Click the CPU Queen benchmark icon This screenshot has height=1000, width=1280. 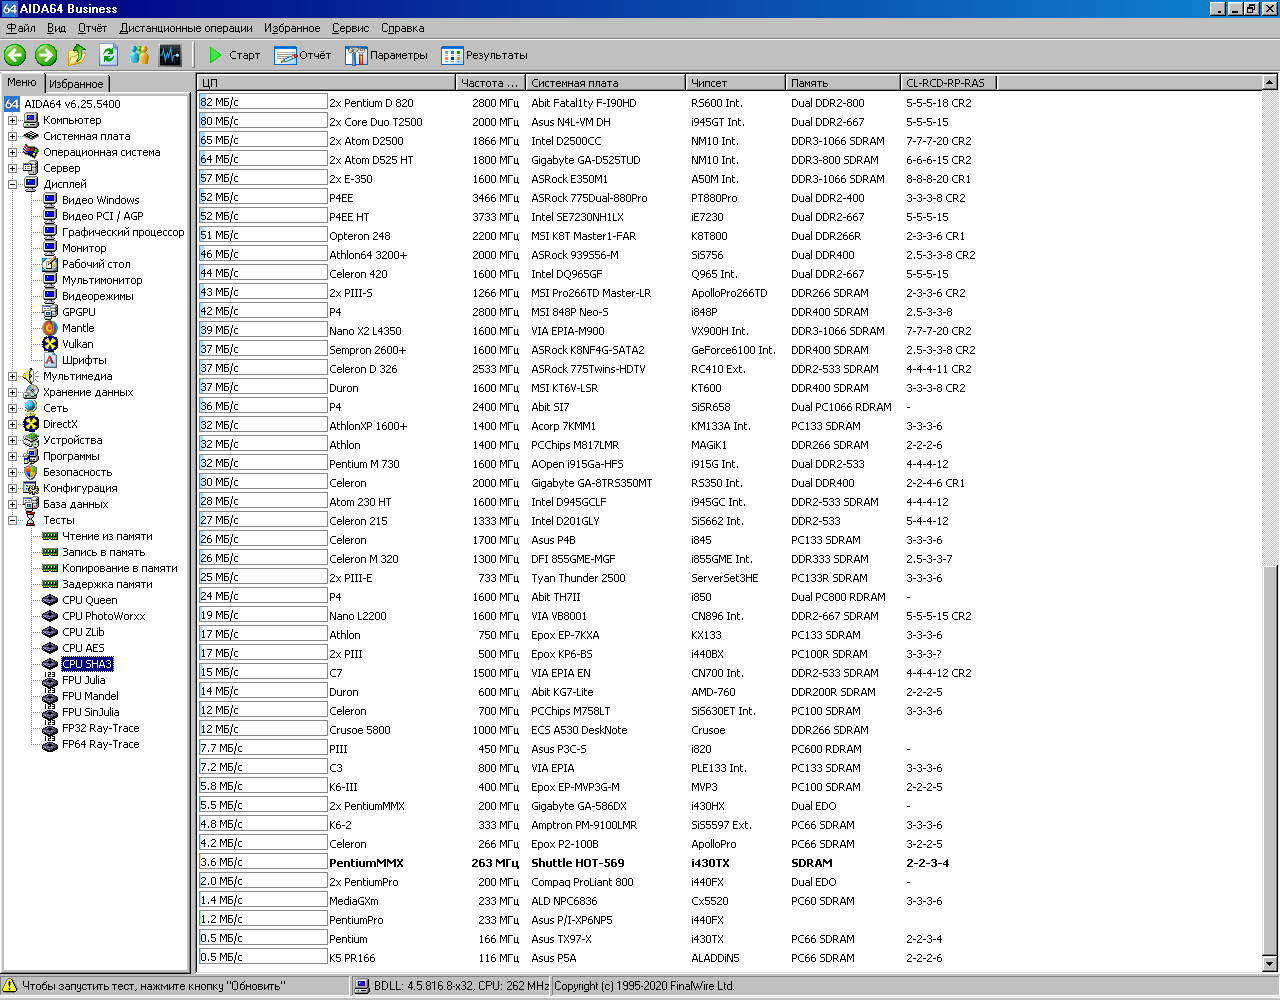pyautogui.click(x=50, y=600)
